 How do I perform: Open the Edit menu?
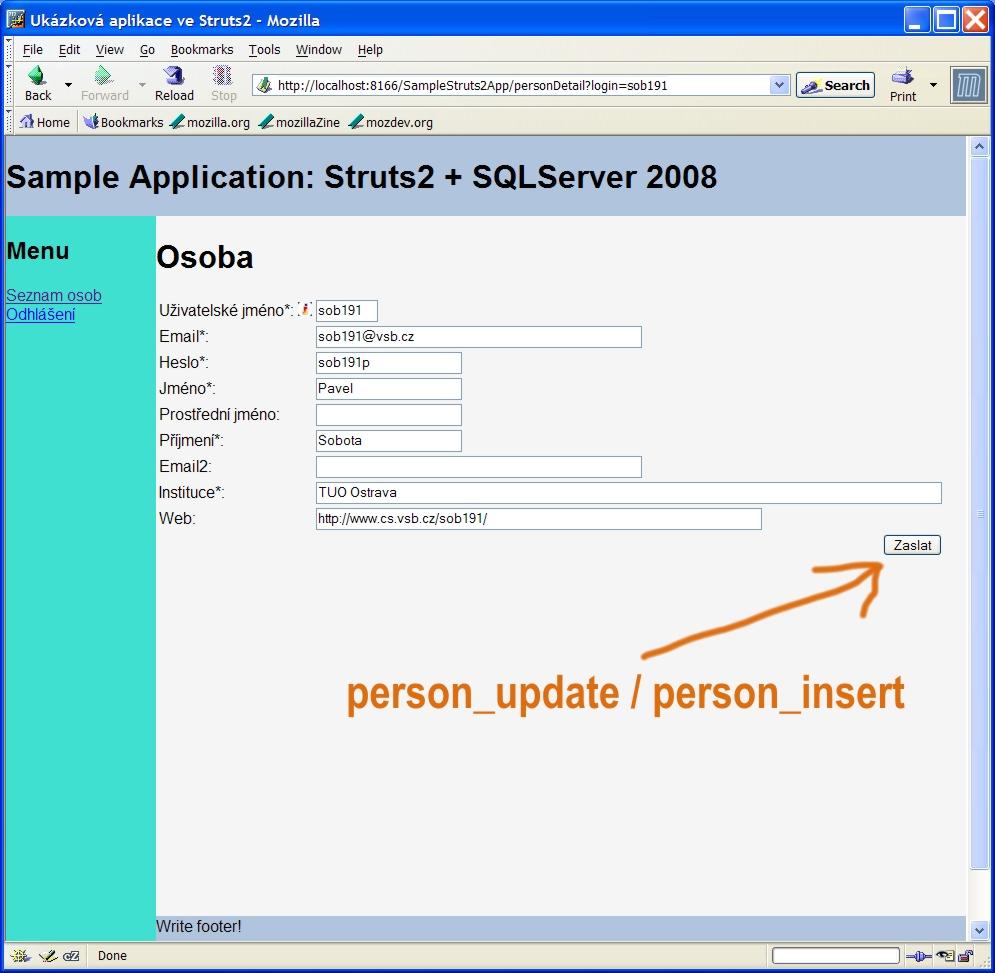click(69, 50)
